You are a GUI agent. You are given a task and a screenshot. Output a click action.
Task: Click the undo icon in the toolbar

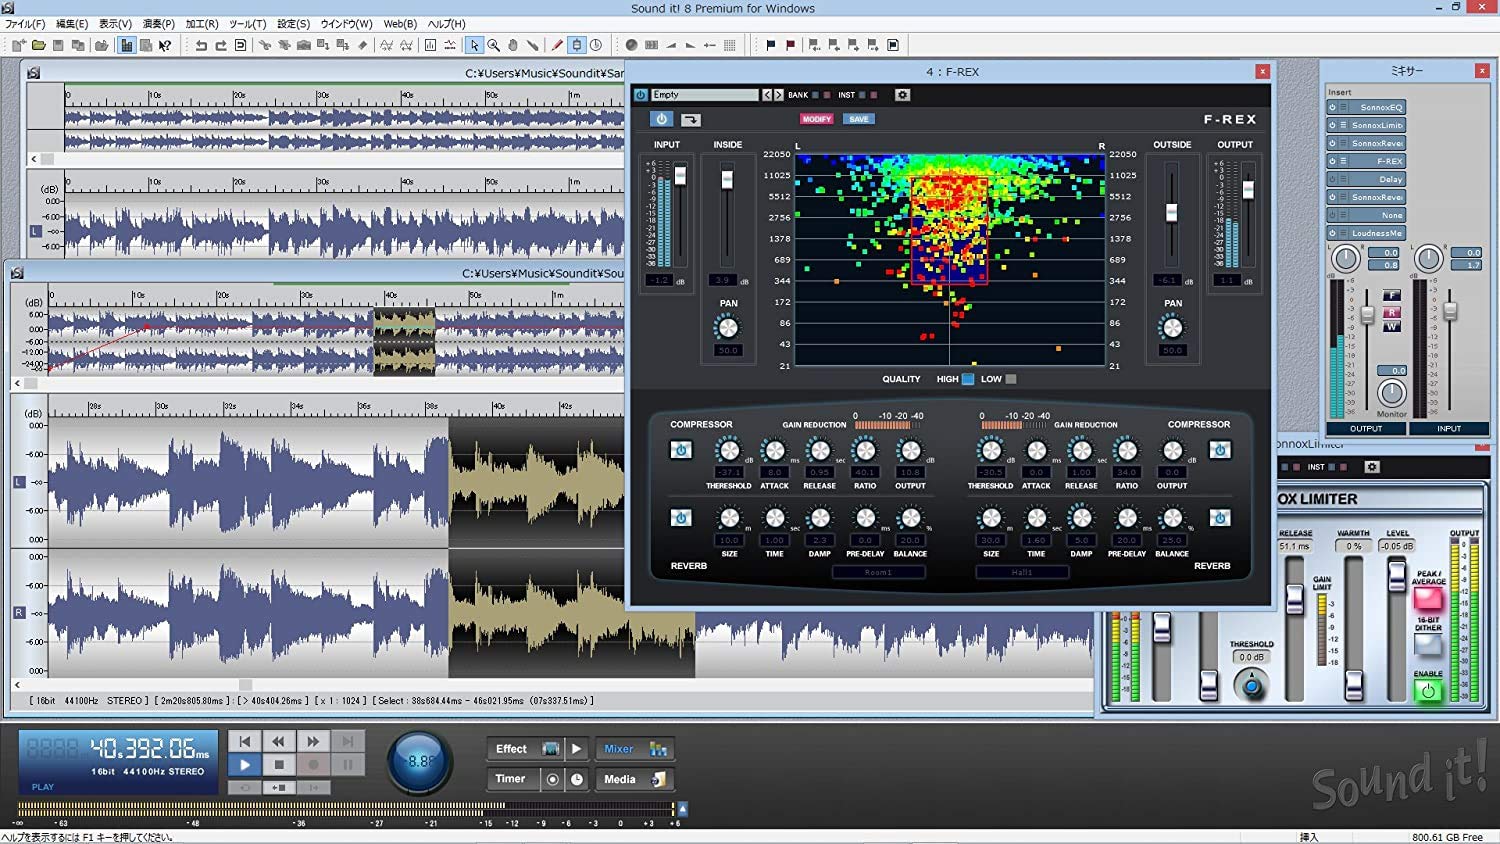(x=201, y=45)
